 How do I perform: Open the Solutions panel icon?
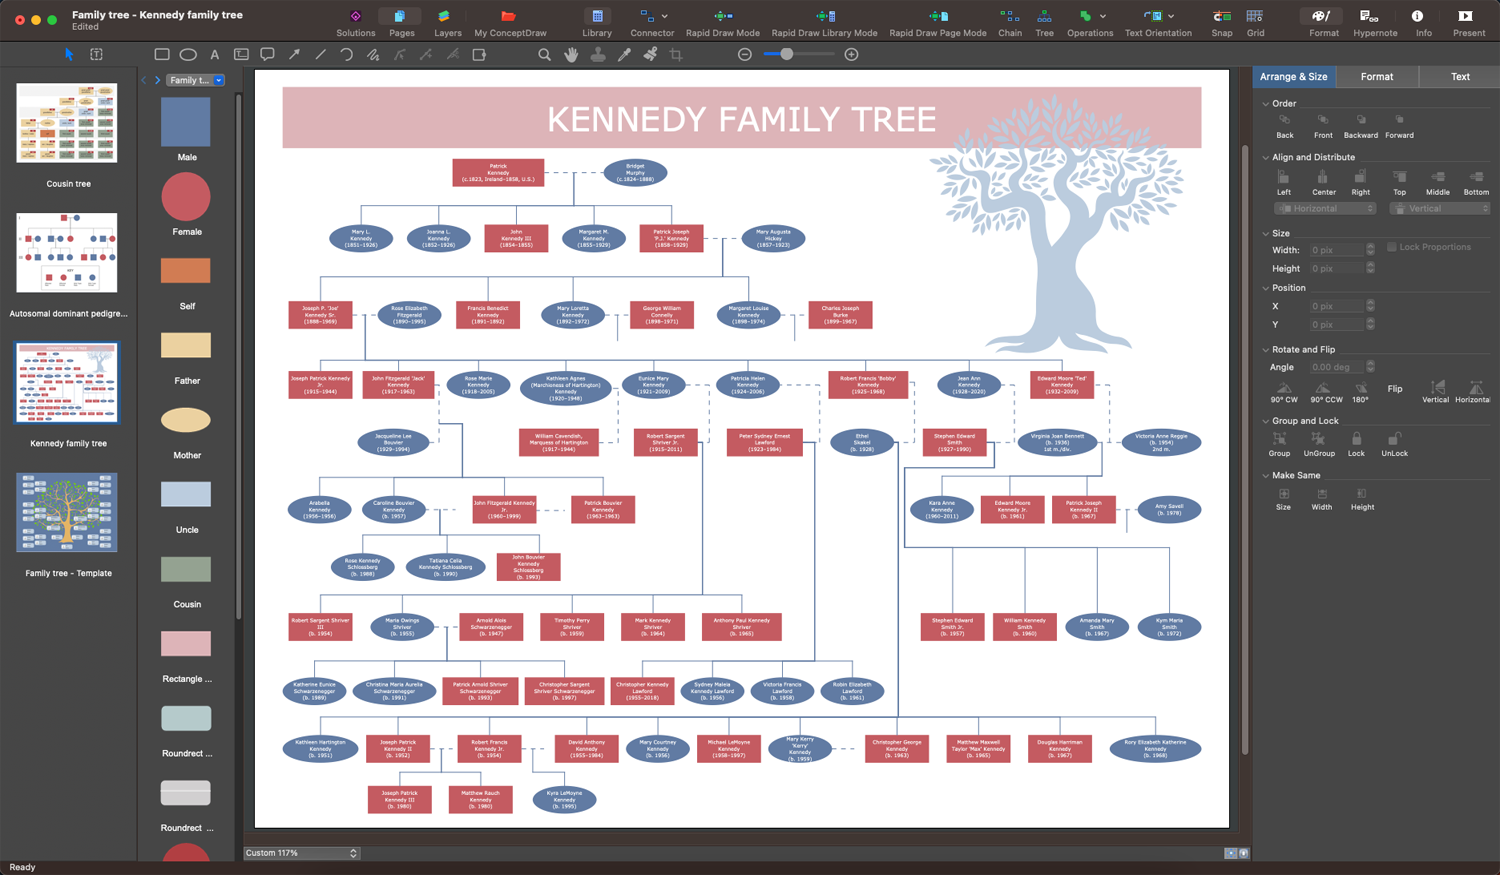pos(355,16)
